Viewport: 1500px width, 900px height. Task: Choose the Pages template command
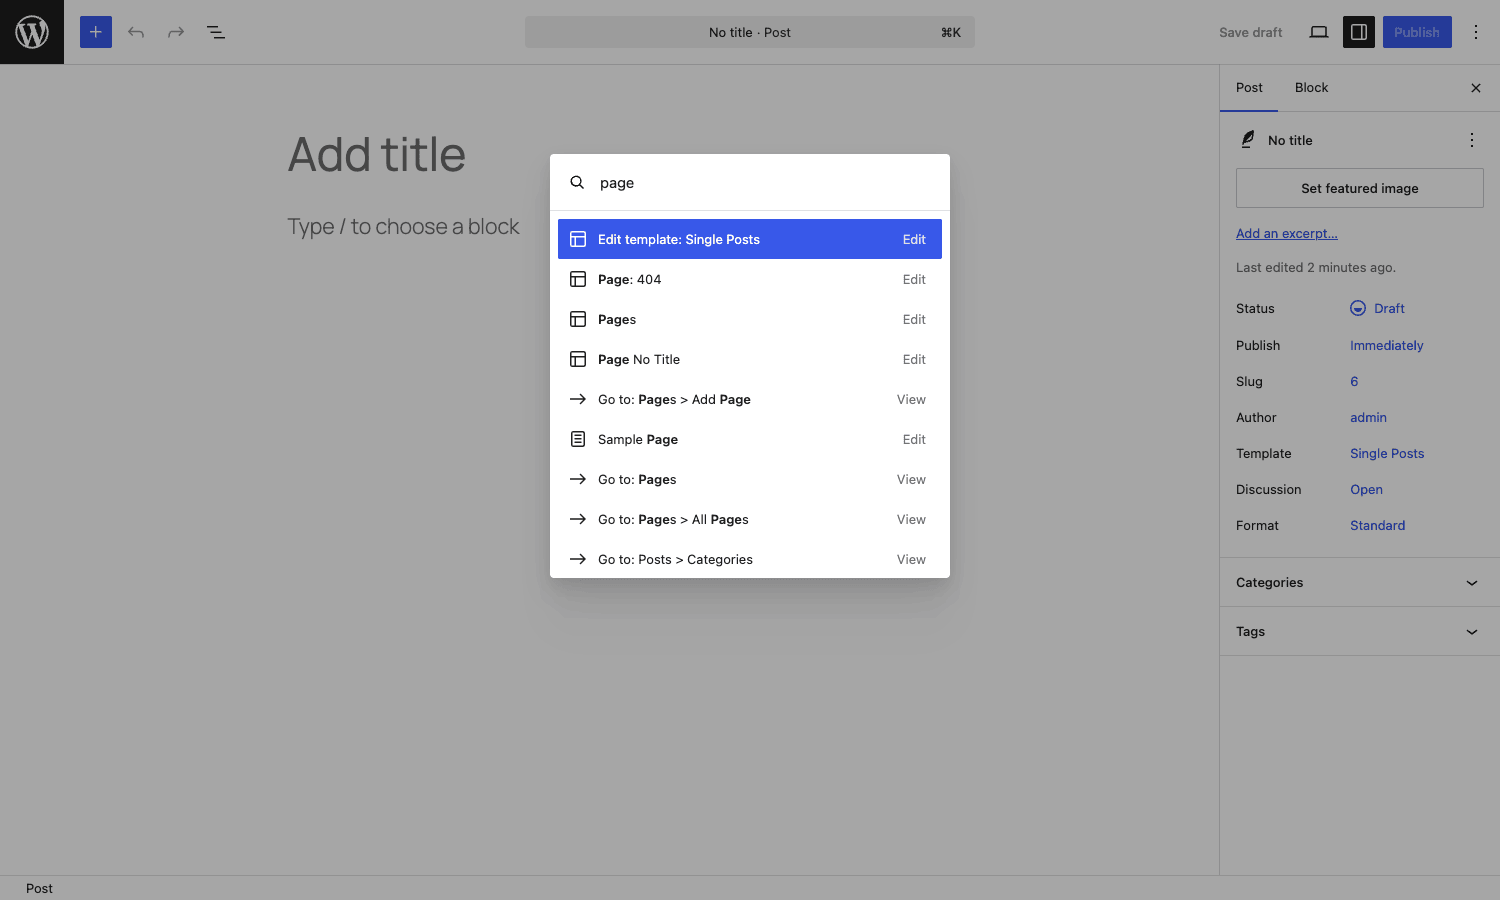[750, 319]
